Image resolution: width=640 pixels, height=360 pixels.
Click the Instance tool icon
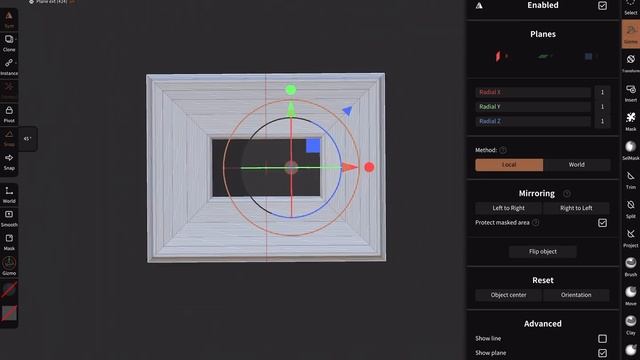9,66
